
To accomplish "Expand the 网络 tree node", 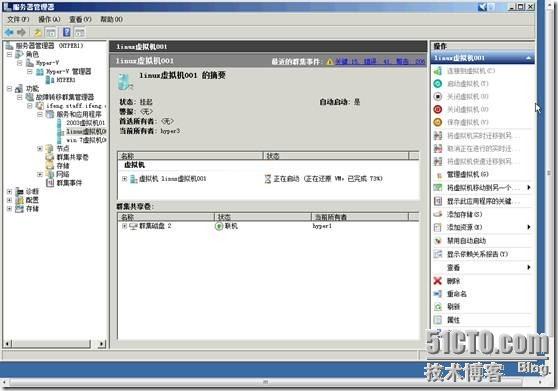I will (40, 174).
